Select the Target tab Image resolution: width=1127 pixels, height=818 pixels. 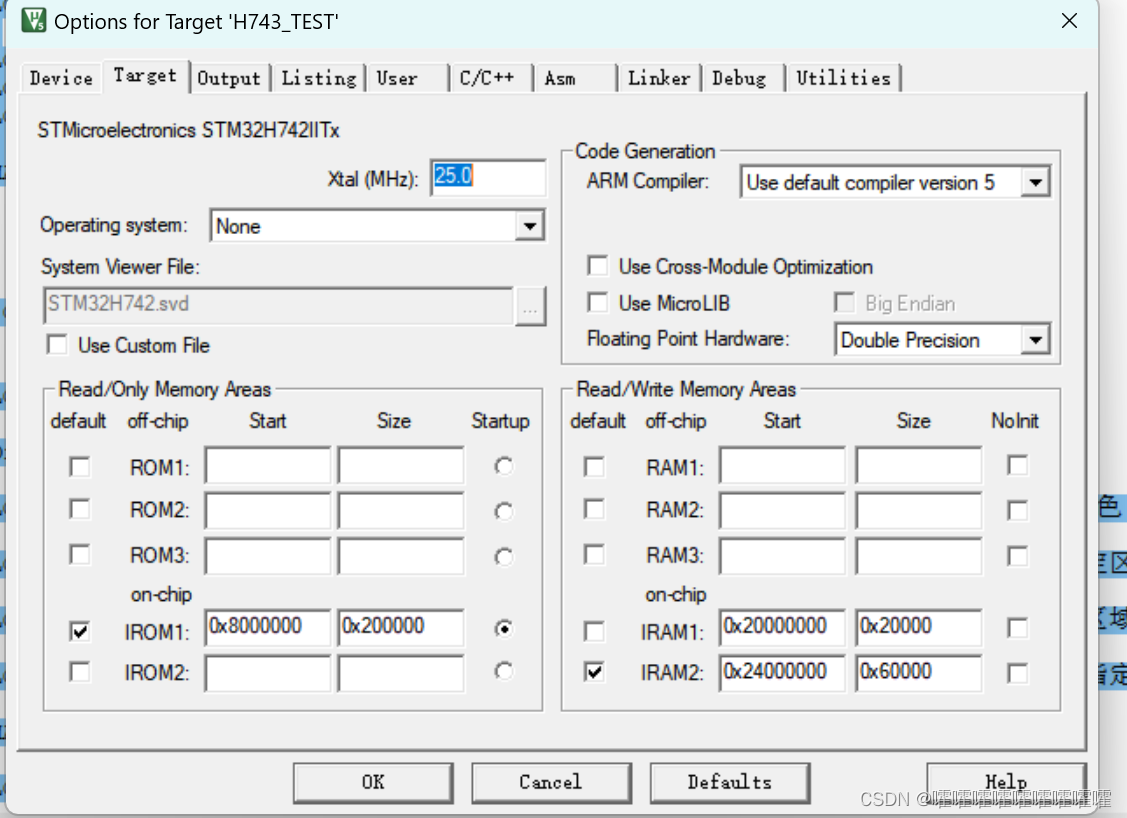[144, 75]
